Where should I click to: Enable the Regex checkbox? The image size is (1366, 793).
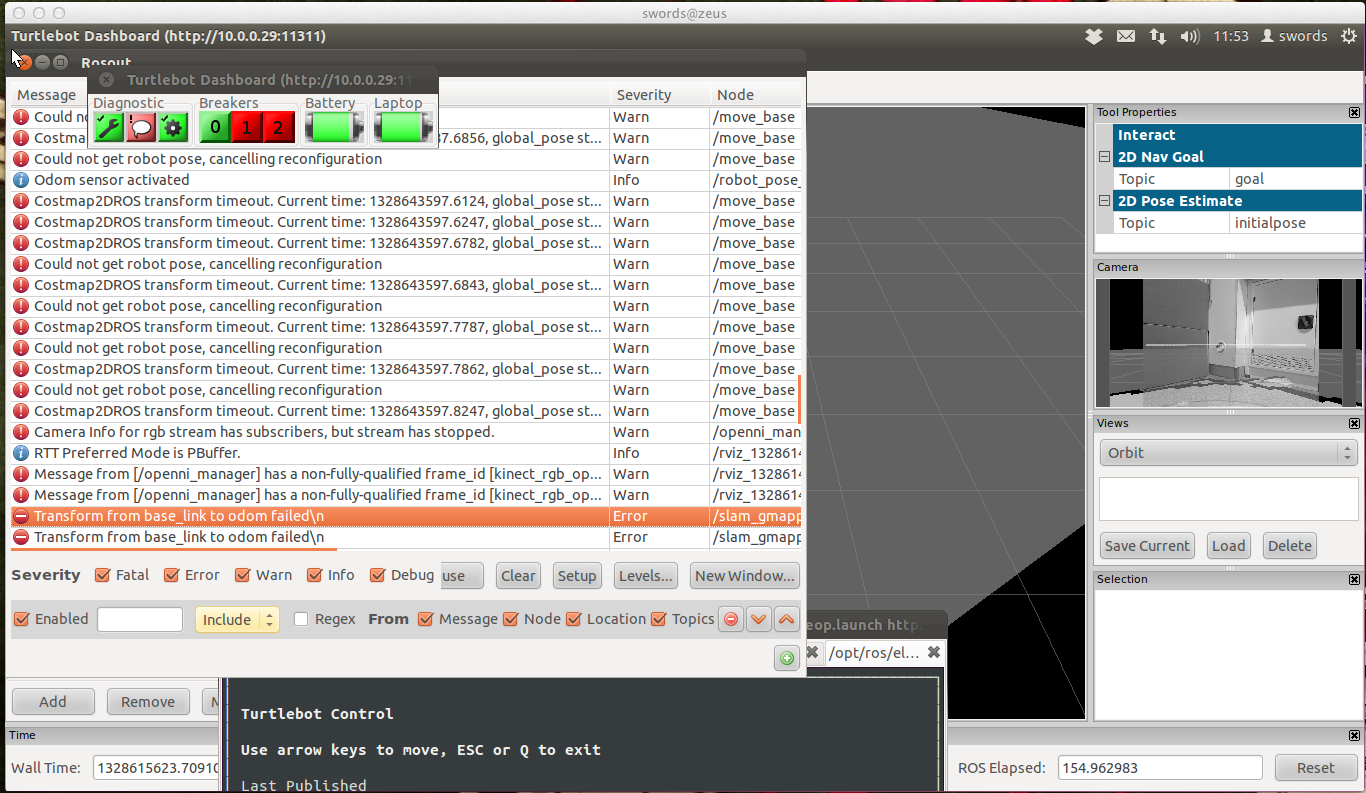(301, 619)
